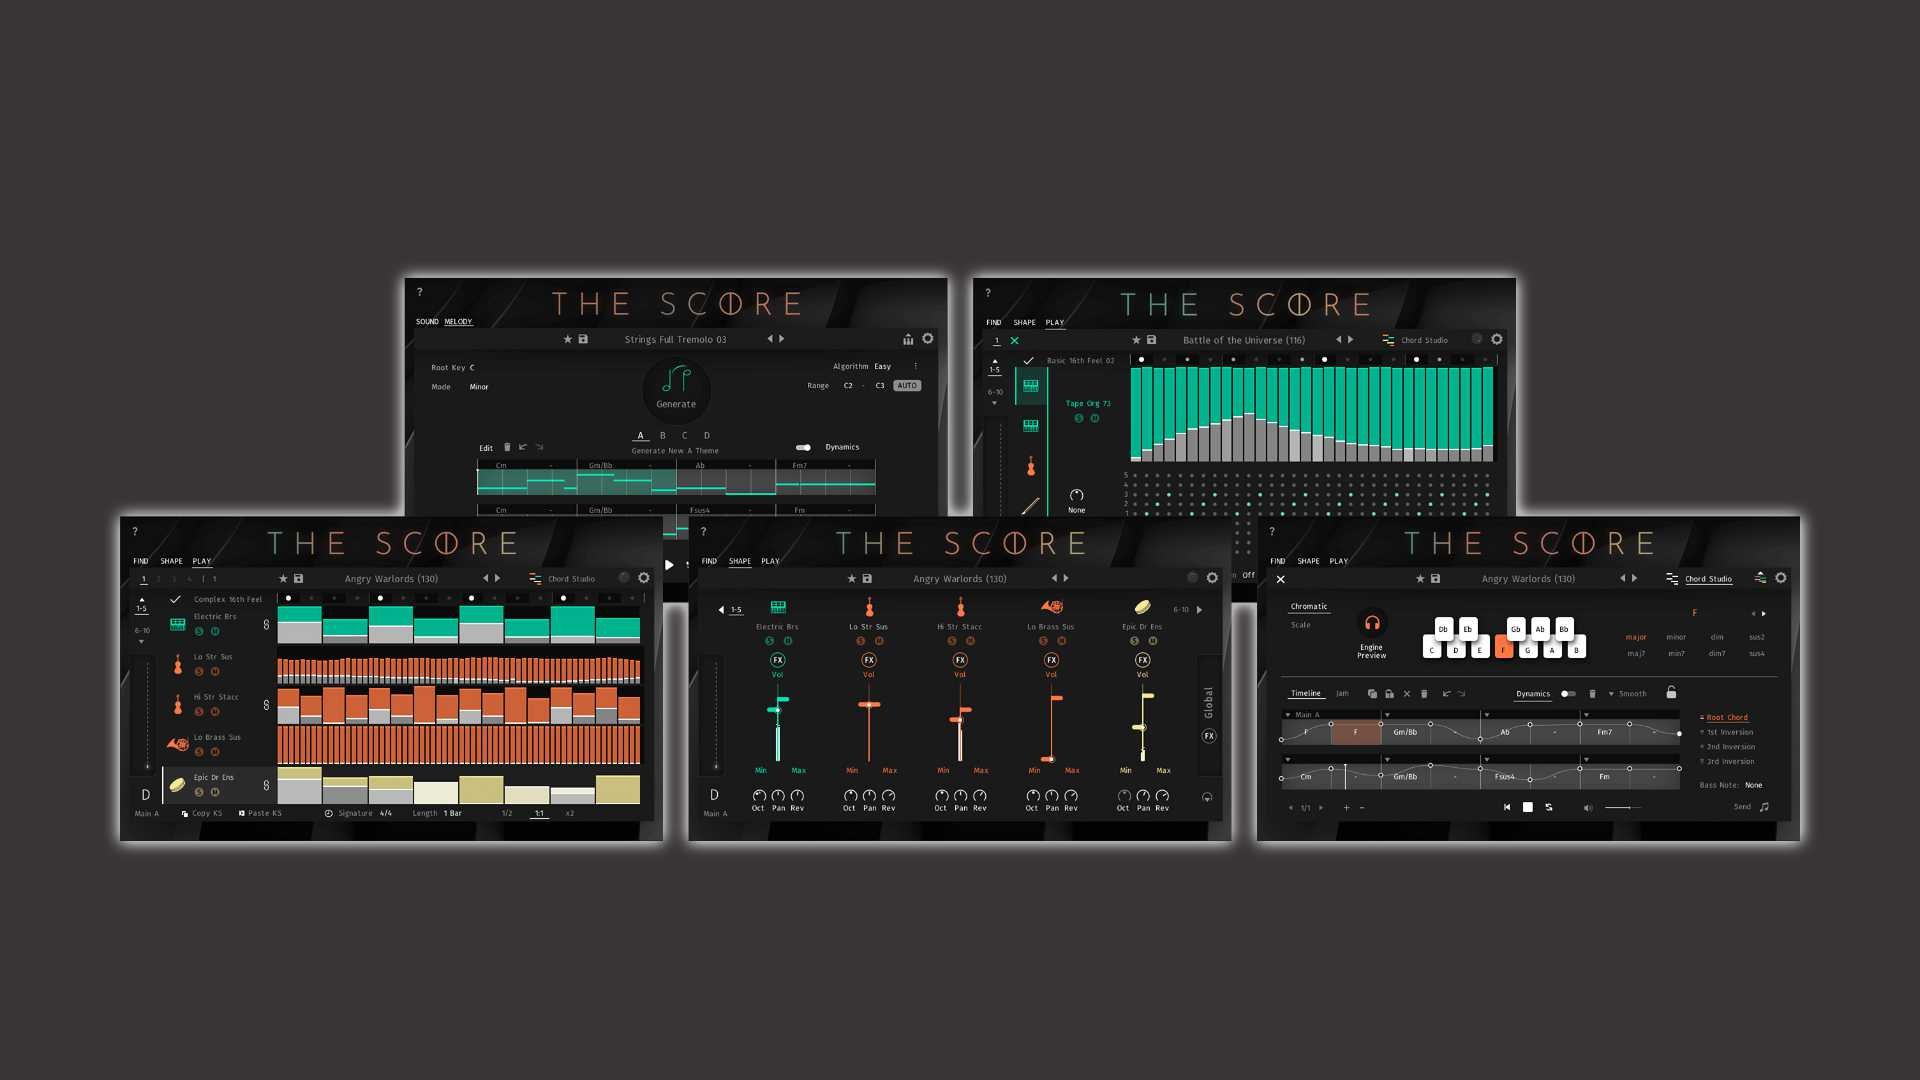
Task: Save Strings Full Tremolo 03 preset
Action: pos(583,339)
